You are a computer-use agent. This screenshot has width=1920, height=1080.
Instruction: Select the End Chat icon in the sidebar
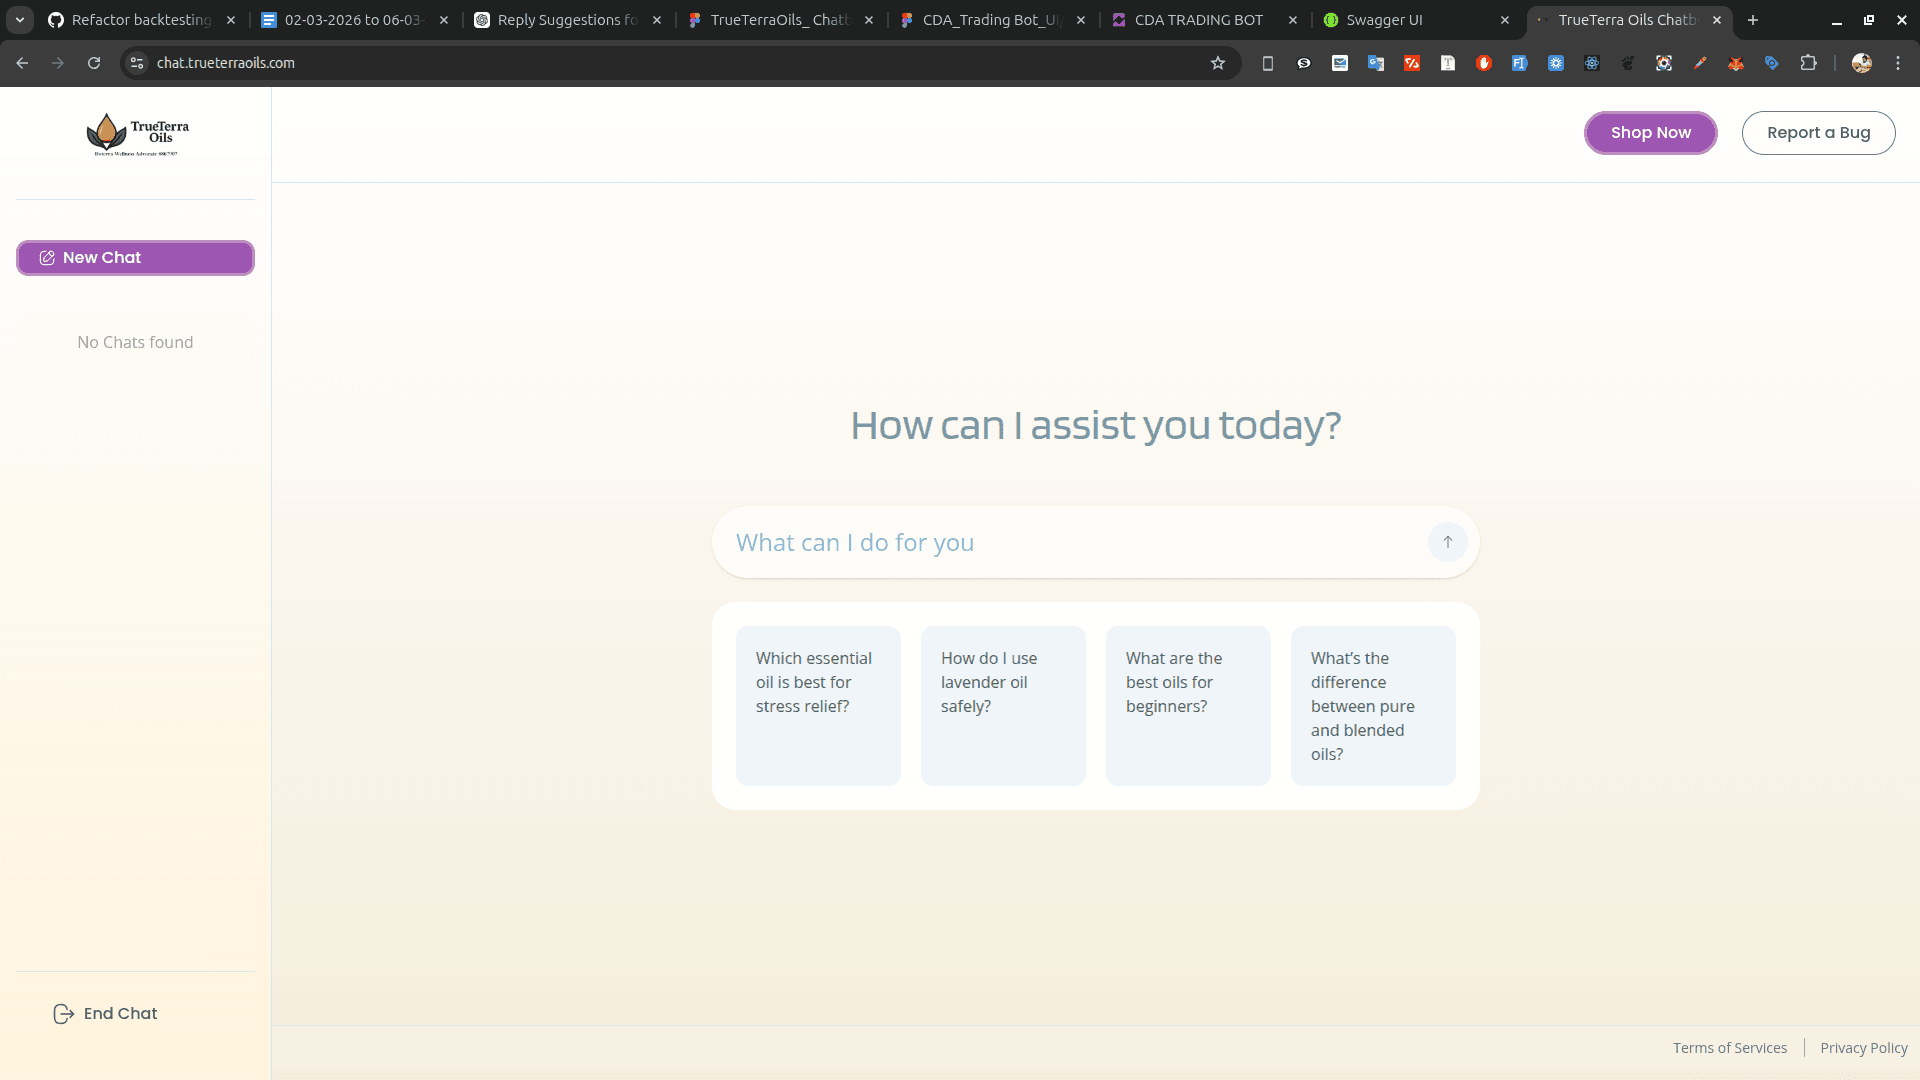click(63, 1013)
